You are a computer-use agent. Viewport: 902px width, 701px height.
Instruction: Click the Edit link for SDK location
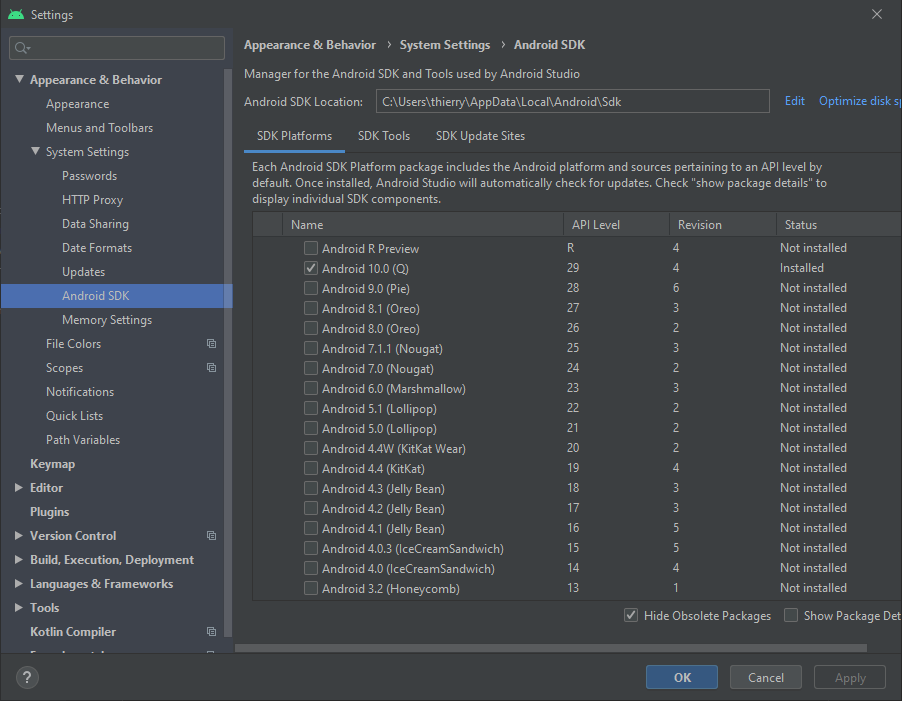point(794,101)
